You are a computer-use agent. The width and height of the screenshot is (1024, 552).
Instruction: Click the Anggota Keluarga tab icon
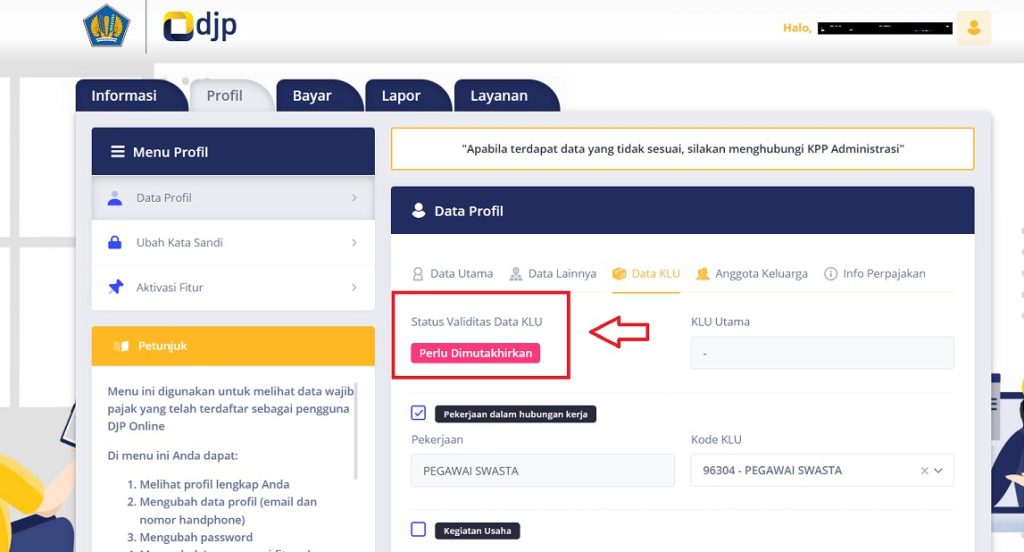click(703, 274)
